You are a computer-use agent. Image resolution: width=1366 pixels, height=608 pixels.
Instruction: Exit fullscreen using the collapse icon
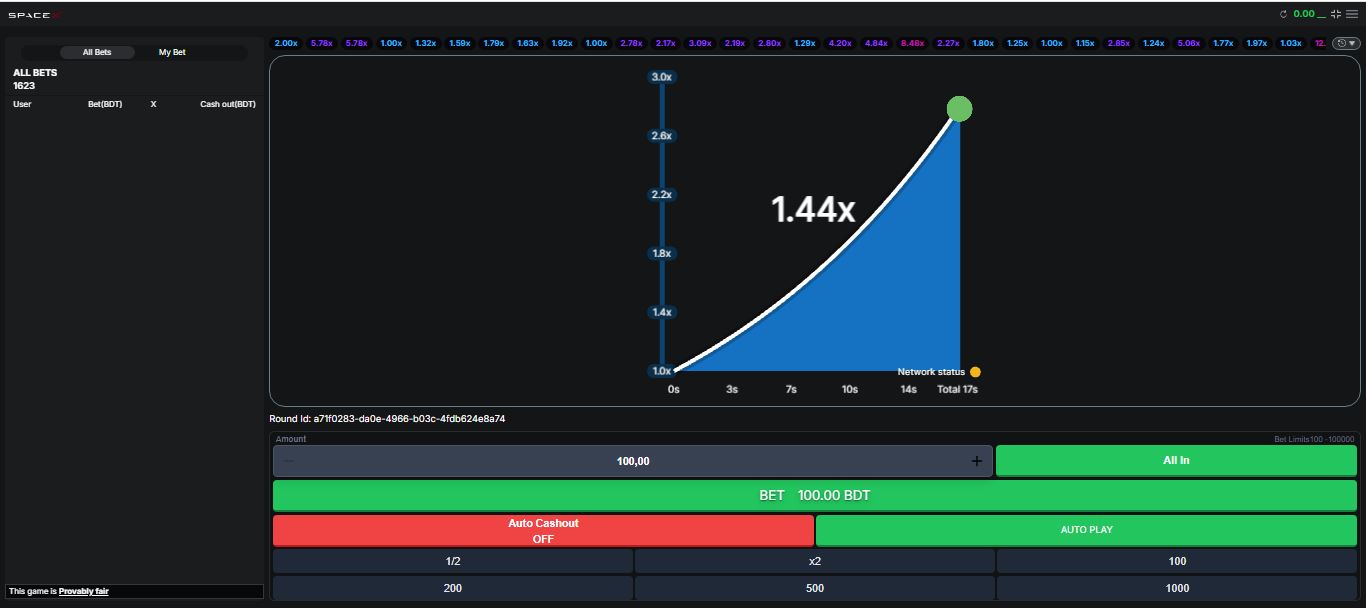1335,14
